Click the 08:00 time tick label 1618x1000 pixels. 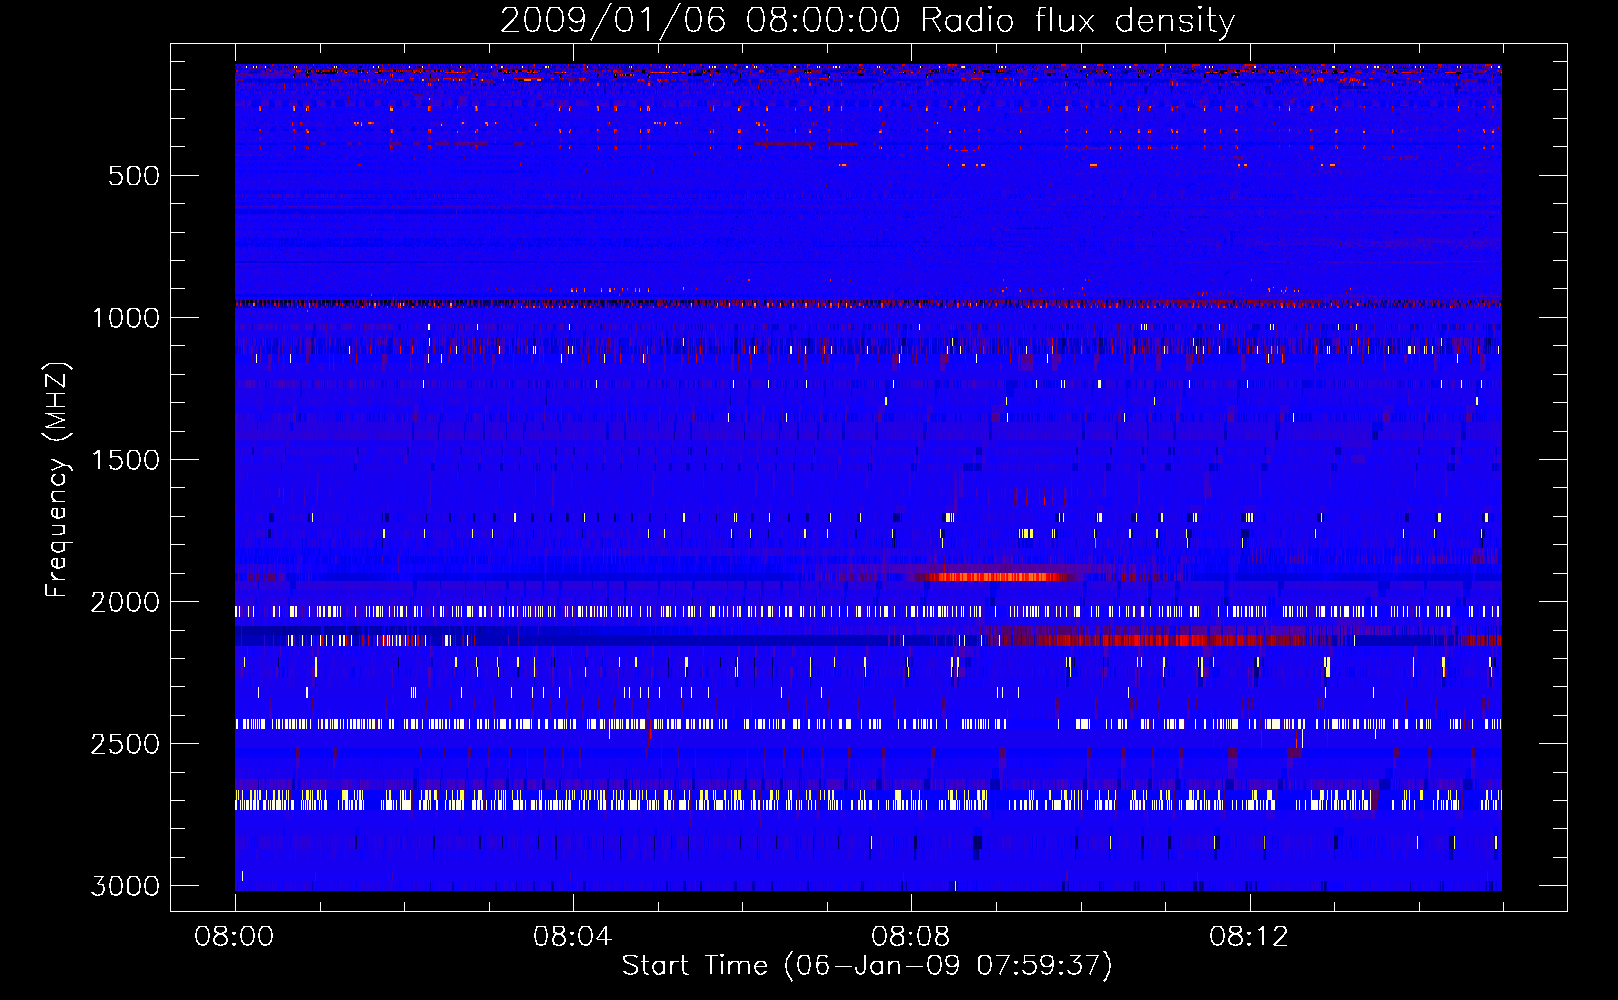(234, 937)
